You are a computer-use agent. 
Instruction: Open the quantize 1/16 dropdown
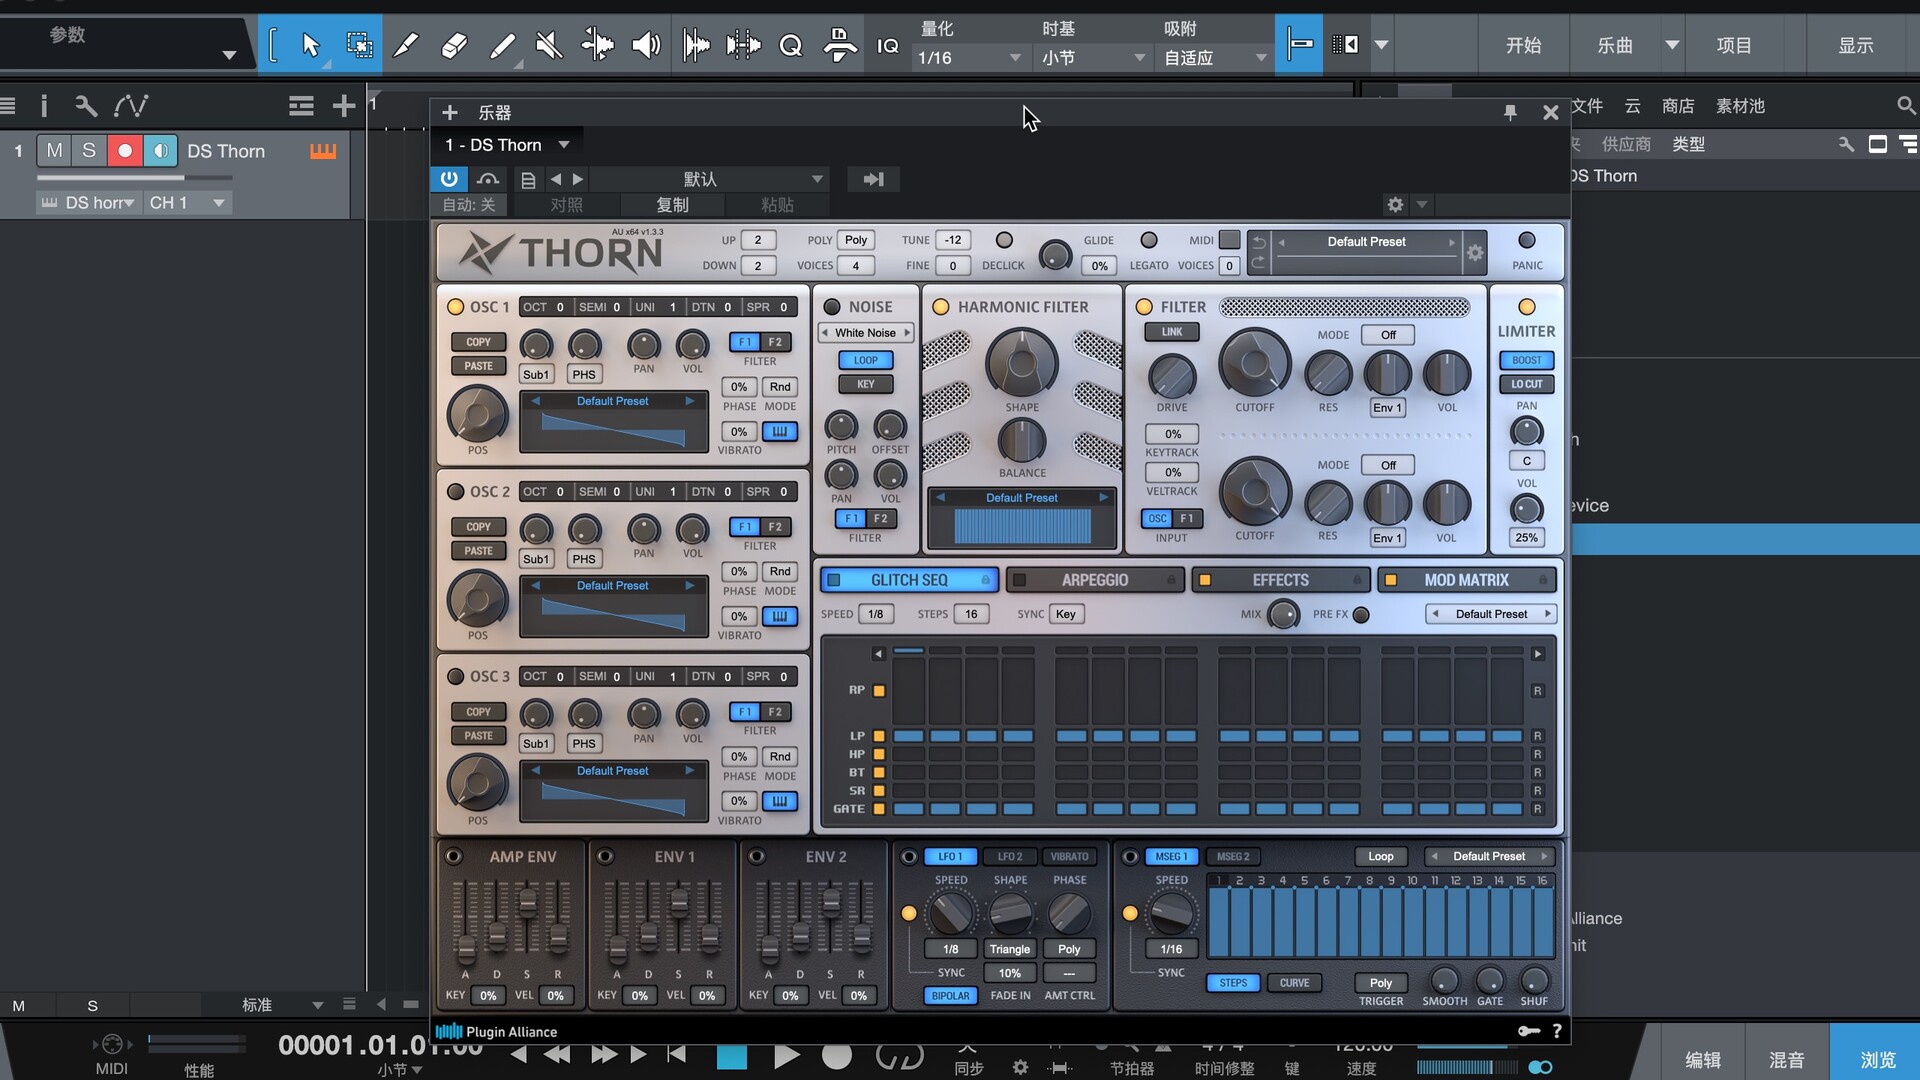pyautogui.click(x=969, y=58)
